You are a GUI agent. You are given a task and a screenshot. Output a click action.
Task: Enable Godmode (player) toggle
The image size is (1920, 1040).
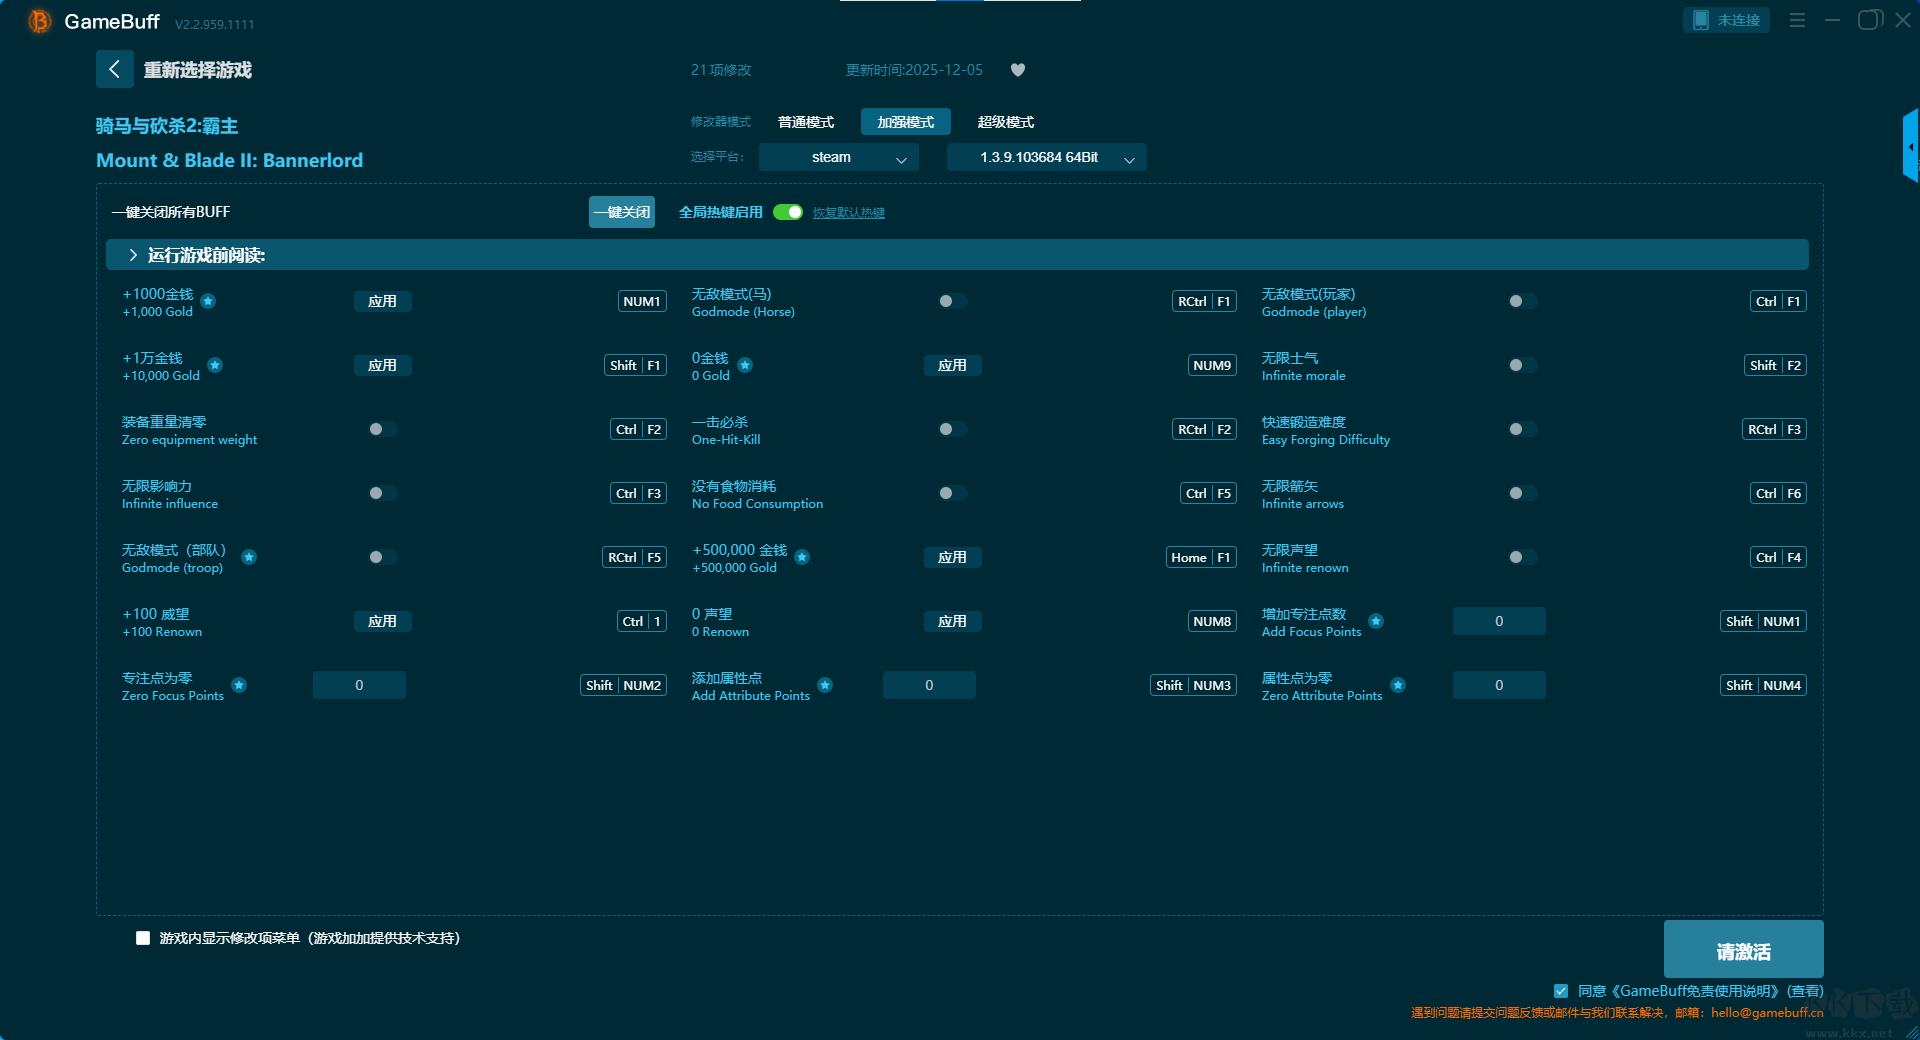[1522, 301]
